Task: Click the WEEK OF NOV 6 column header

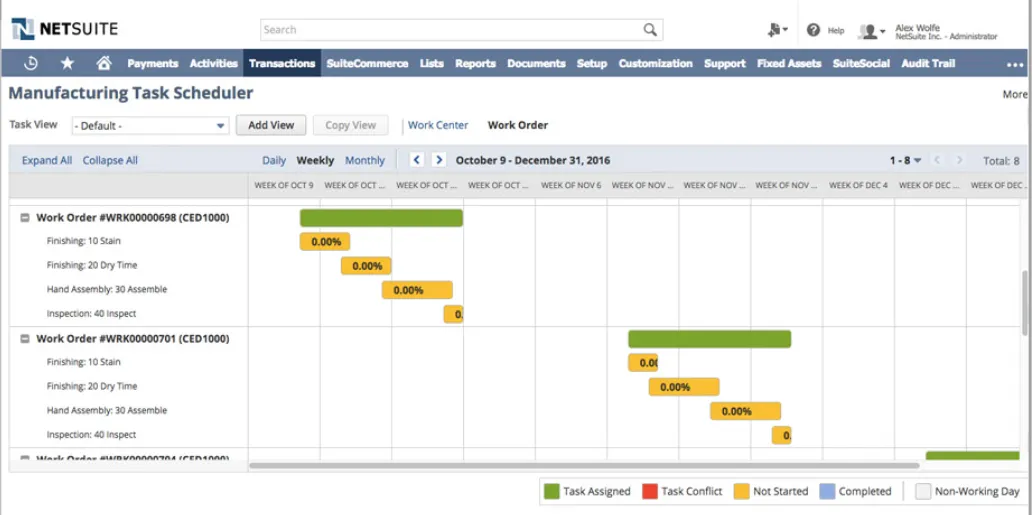Action: [x=571, y=186]
